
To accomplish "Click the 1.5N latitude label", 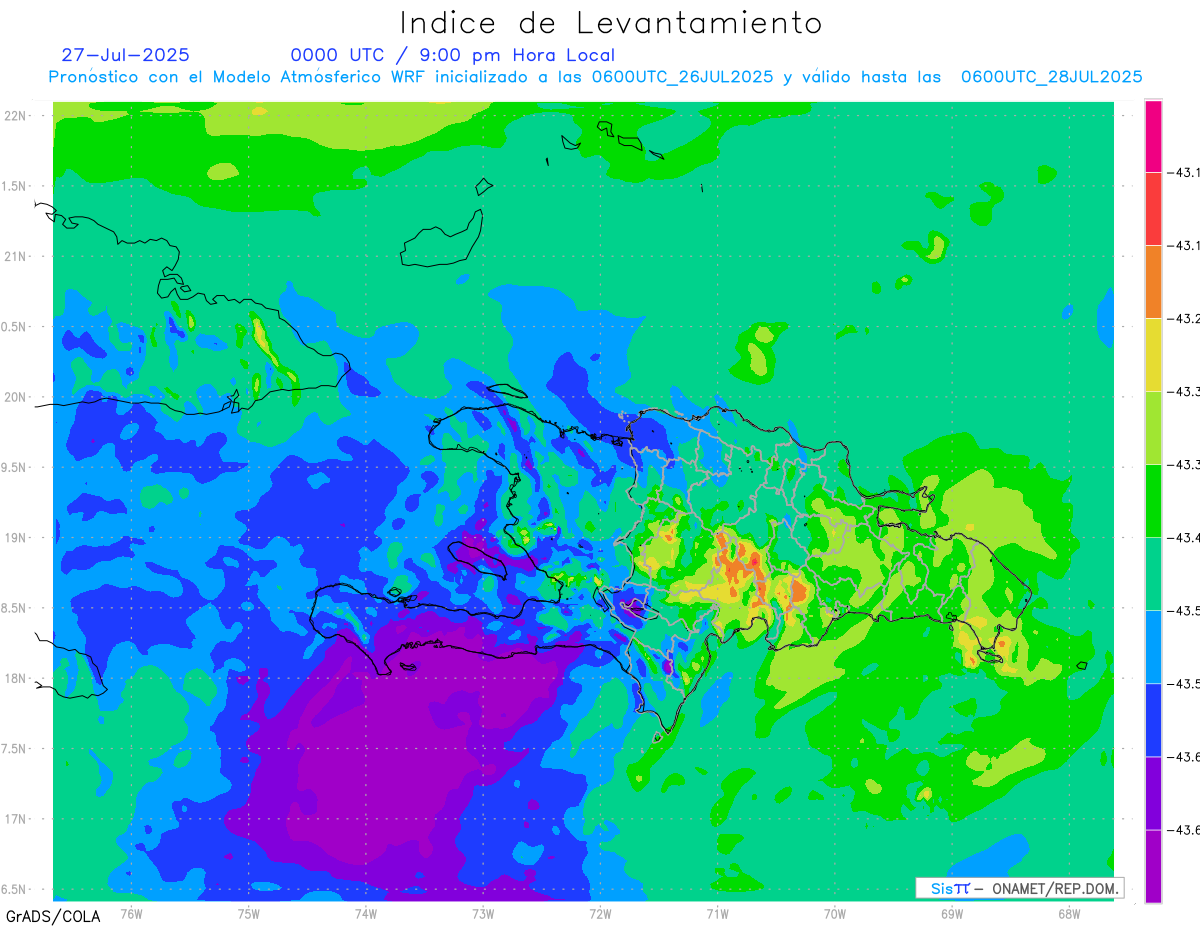I will [14, 186].
